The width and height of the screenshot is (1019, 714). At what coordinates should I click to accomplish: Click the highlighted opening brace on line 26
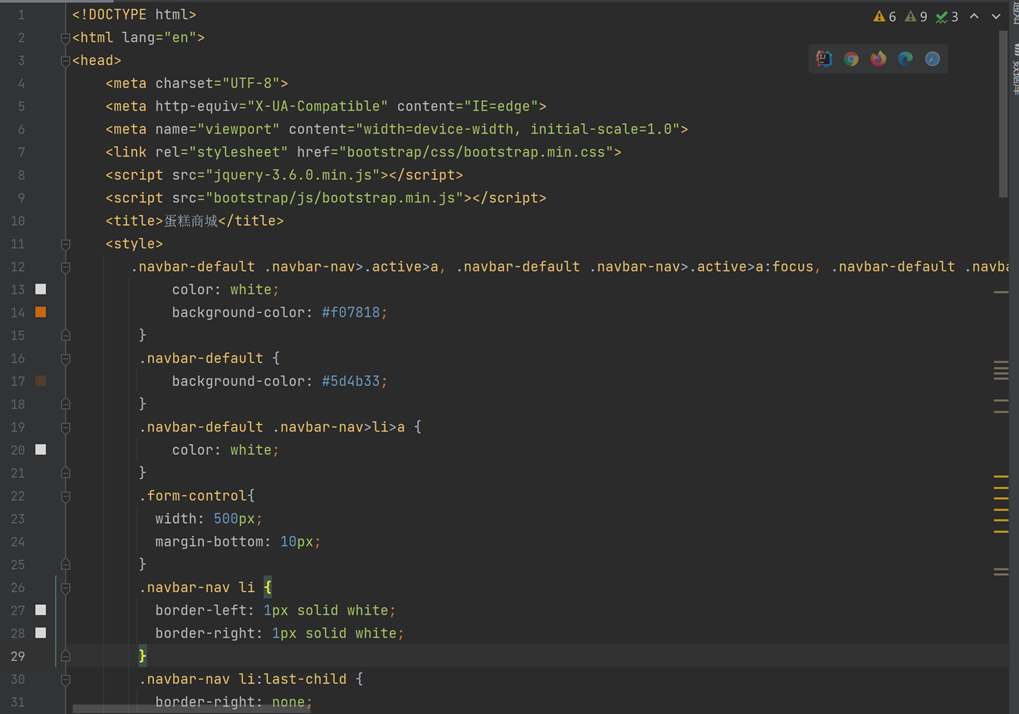click(x=268, y=587)
